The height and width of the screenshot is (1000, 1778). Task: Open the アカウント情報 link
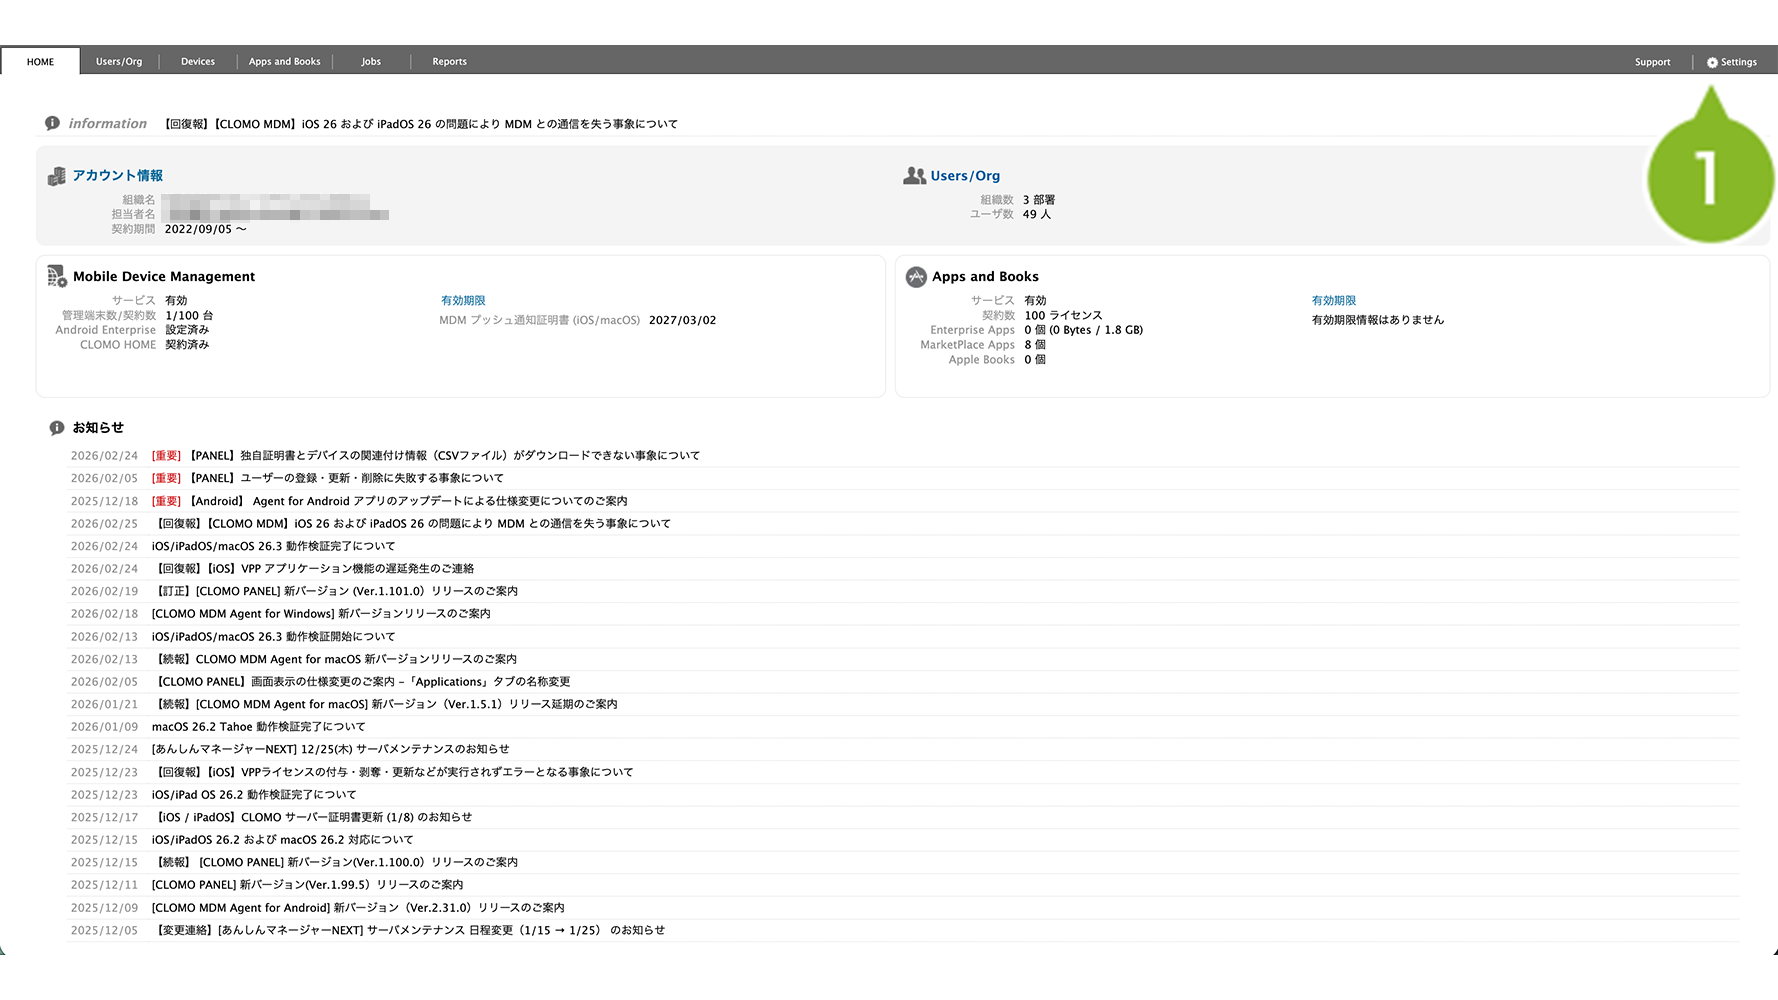[x=117, y=176]
